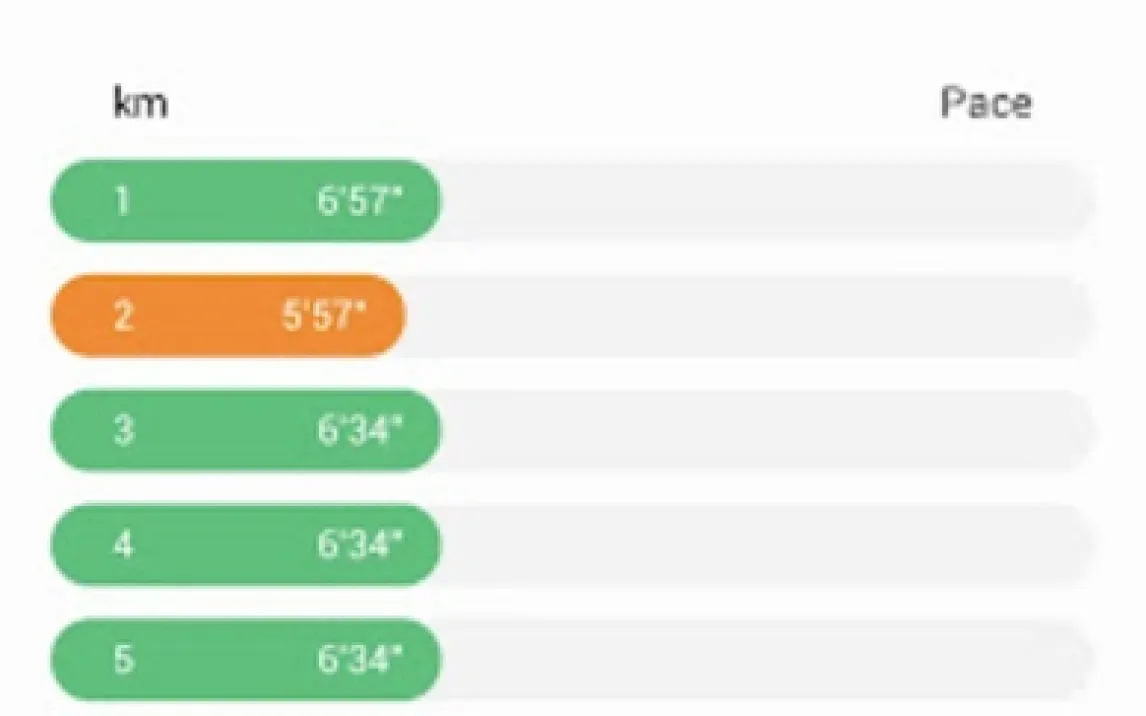Click the split number 2 label
1146x716 pixels.
click(x=124, y=315)
